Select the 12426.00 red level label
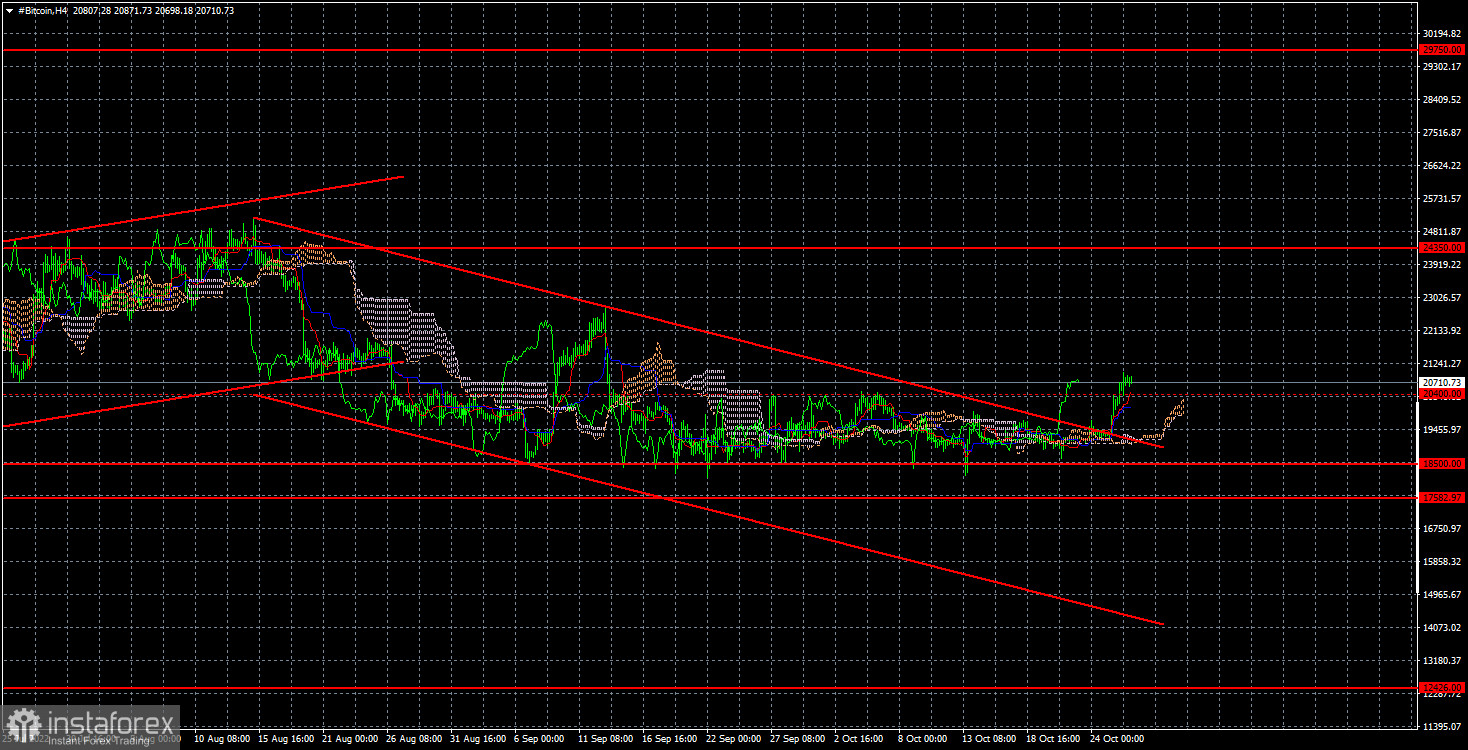Viewport: 1468px width, 750px height. tap(1442, 688)
